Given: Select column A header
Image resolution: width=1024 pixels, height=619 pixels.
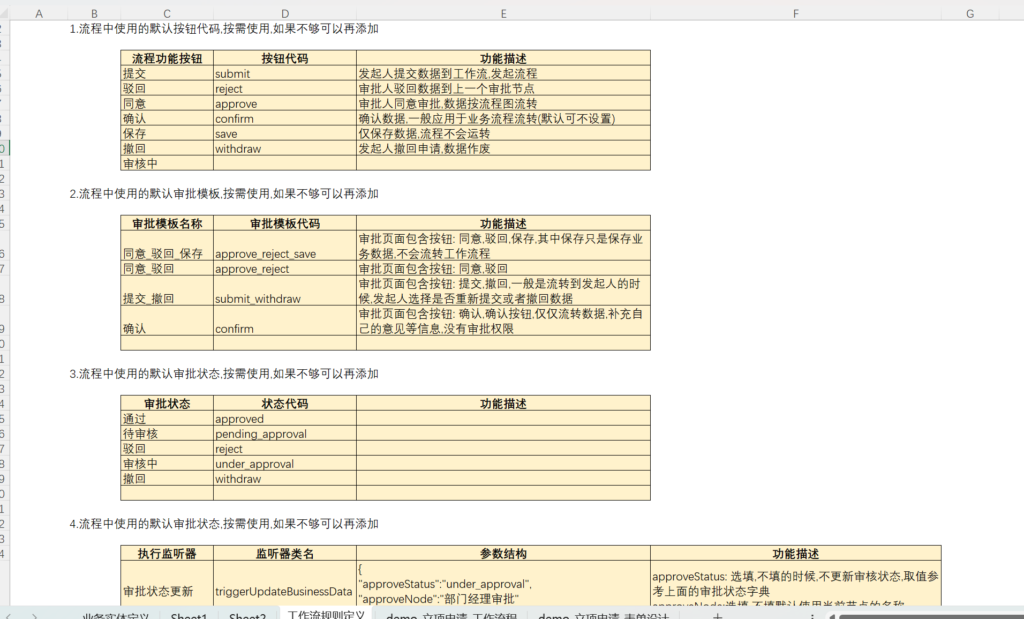Looking at the screenshot, I should click(39, 14).
